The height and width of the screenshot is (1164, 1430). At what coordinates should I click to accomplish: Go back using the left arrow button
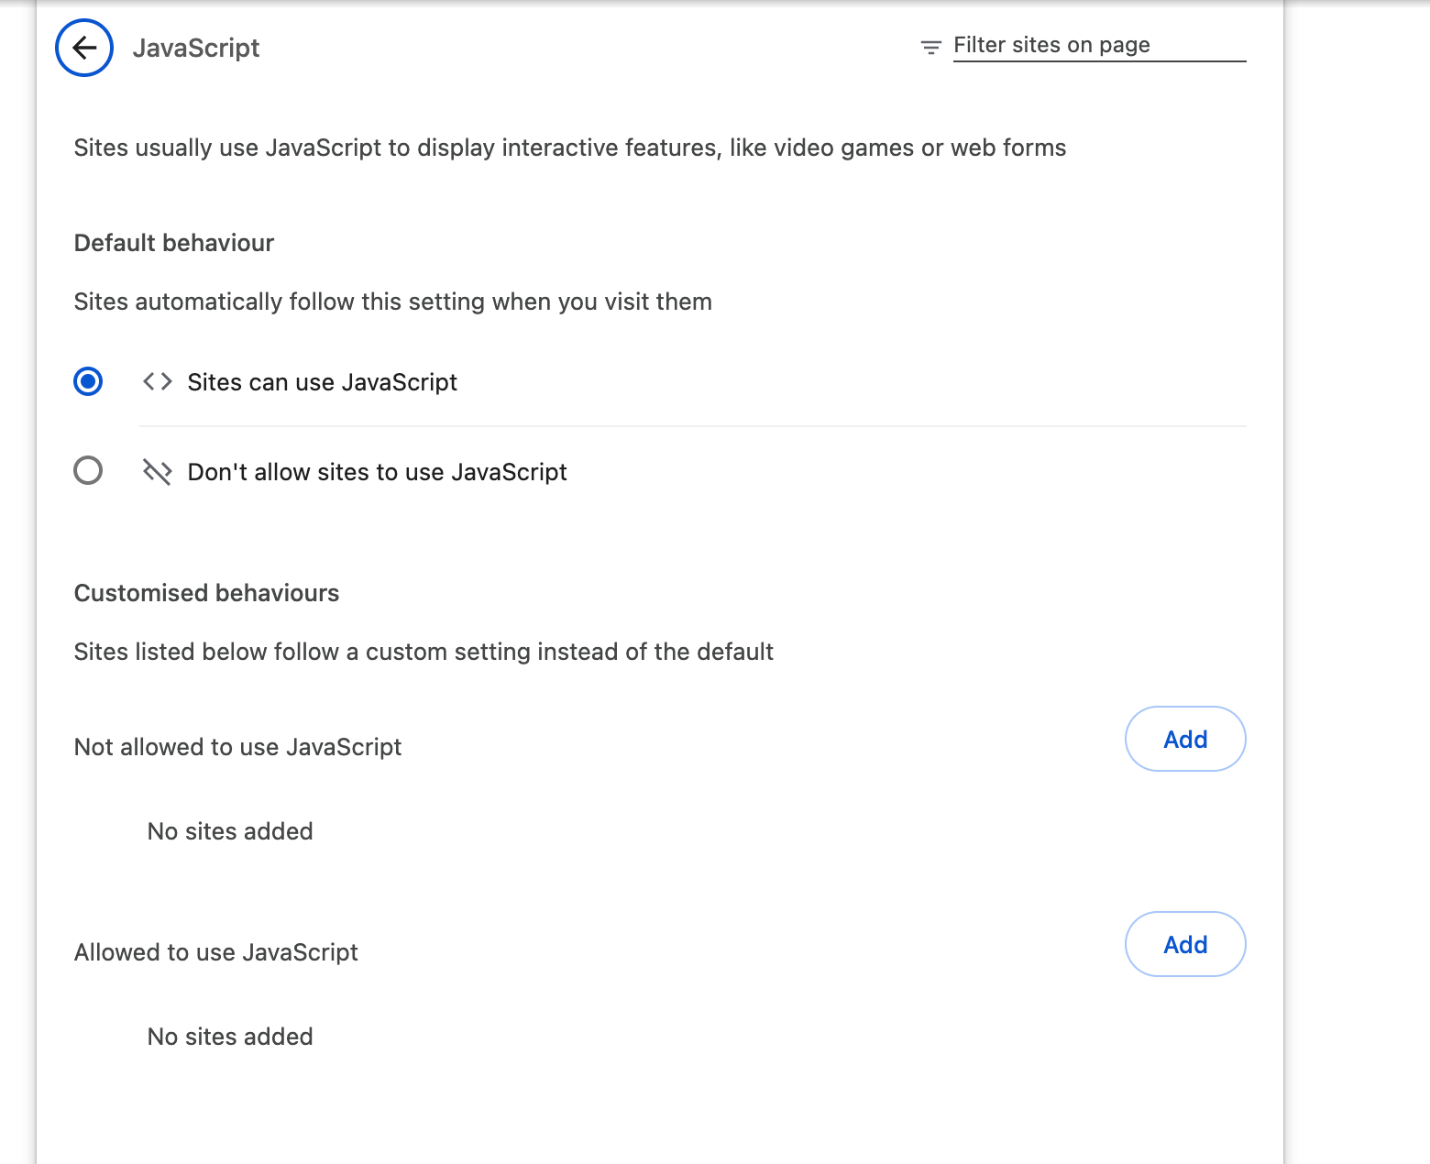click(84, 48)
